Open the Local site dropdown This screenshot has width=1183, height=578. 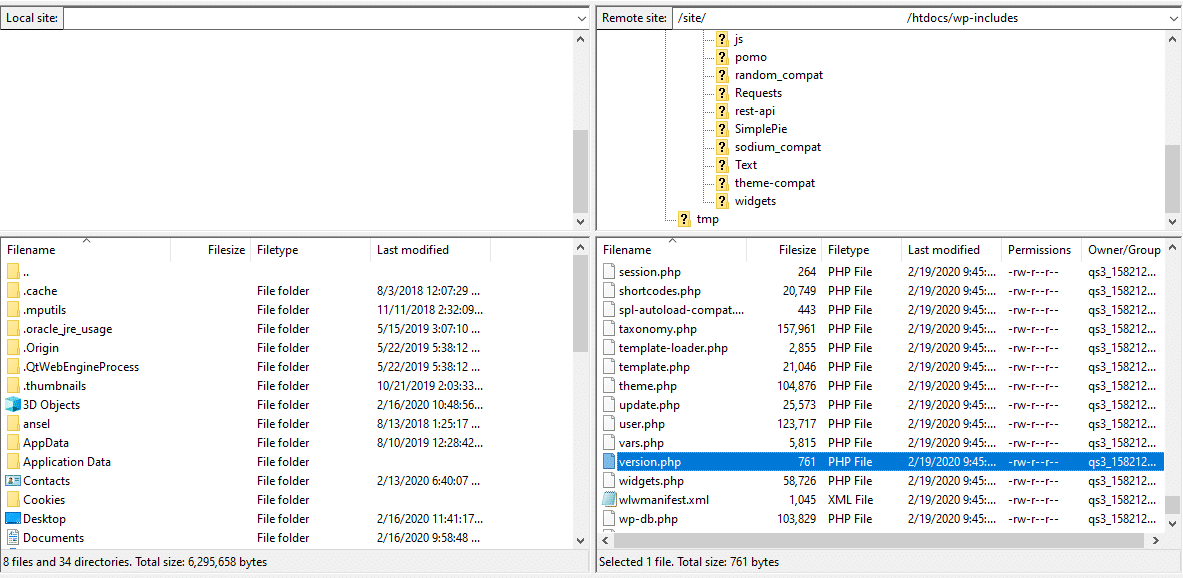(583, 17)
